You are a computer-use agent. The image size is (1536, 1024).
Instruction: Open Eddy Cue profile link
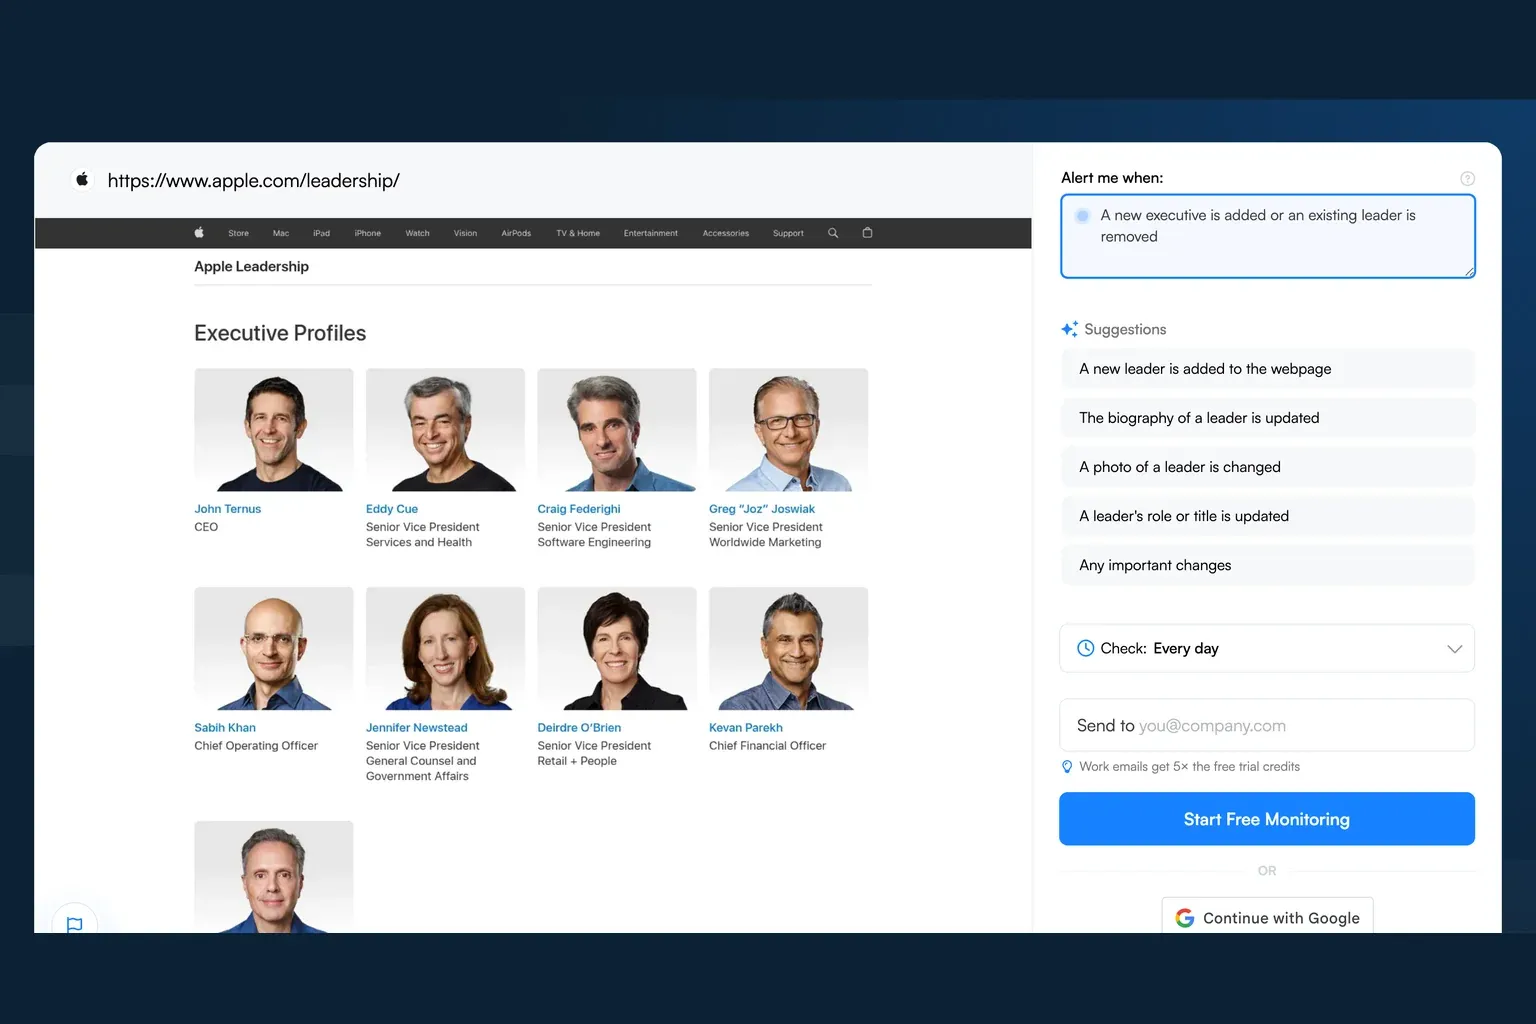tap(392, 509)
